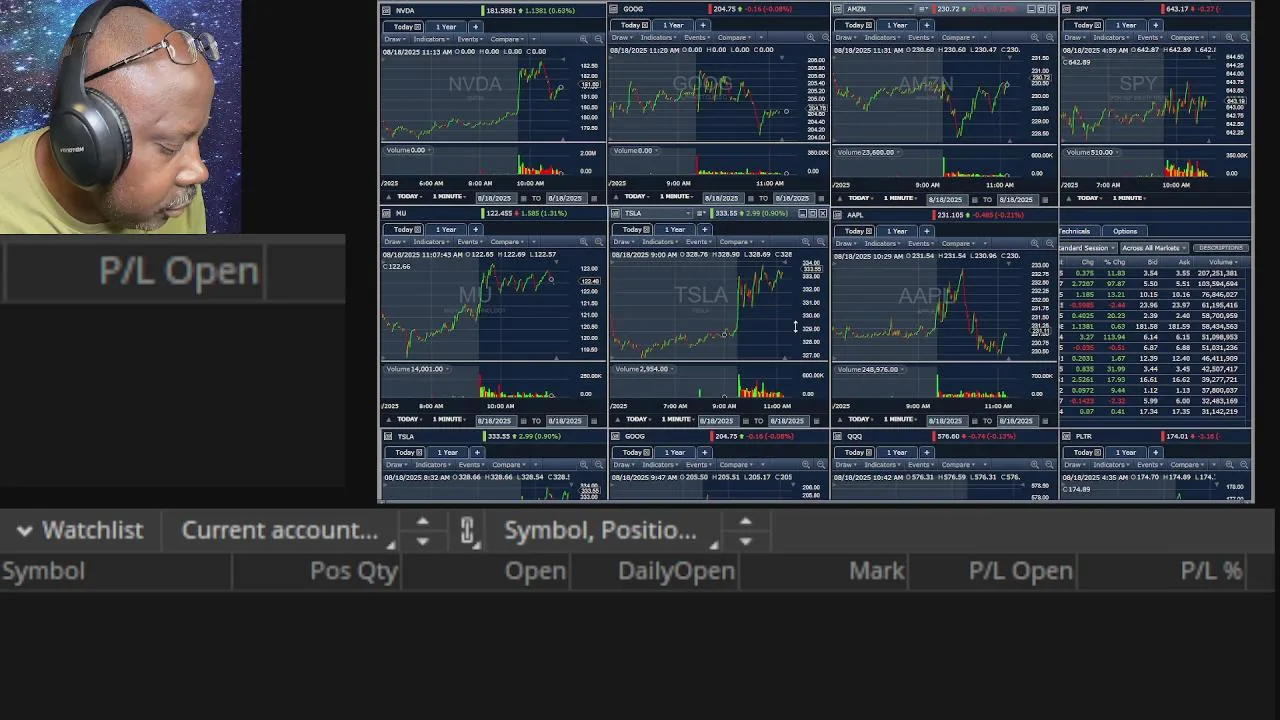Click the AAPL panel chart icon
Viewport: 1280px width, 720px height.
[x=838, y=215]
